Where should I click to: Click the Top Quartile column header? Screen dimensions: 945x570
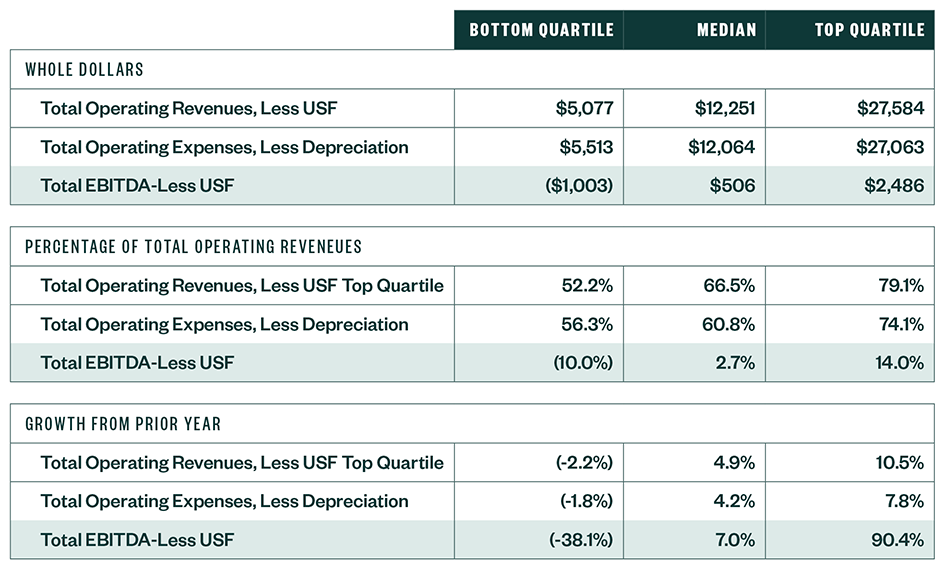869,30
